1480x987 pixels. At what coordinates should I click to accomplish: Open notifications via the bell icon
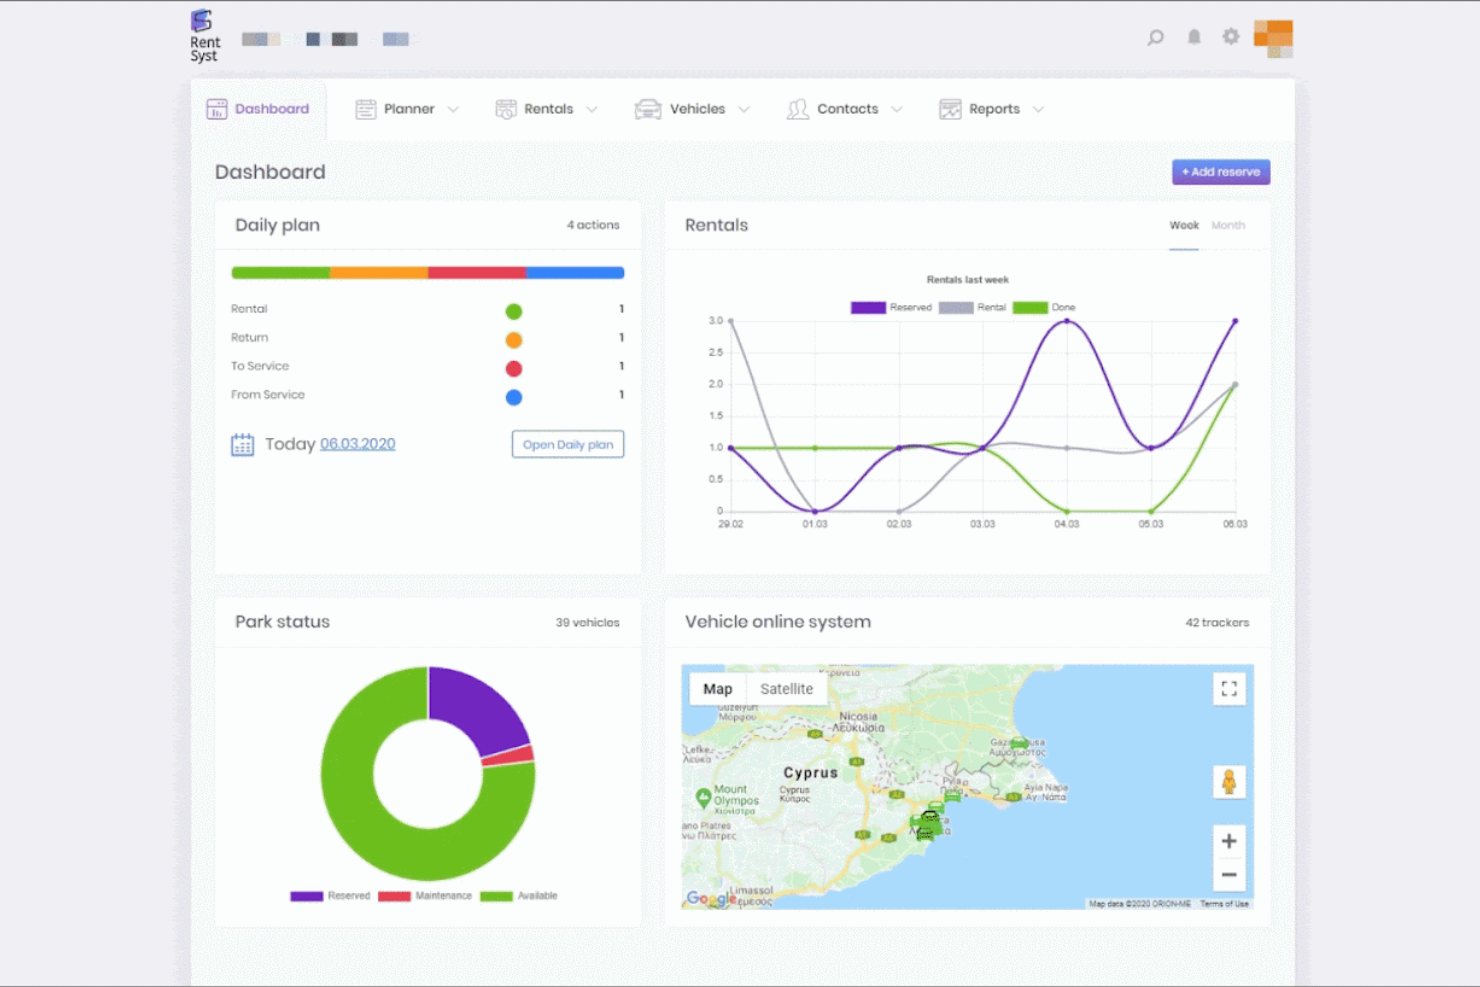click(x=1193, y=37)
